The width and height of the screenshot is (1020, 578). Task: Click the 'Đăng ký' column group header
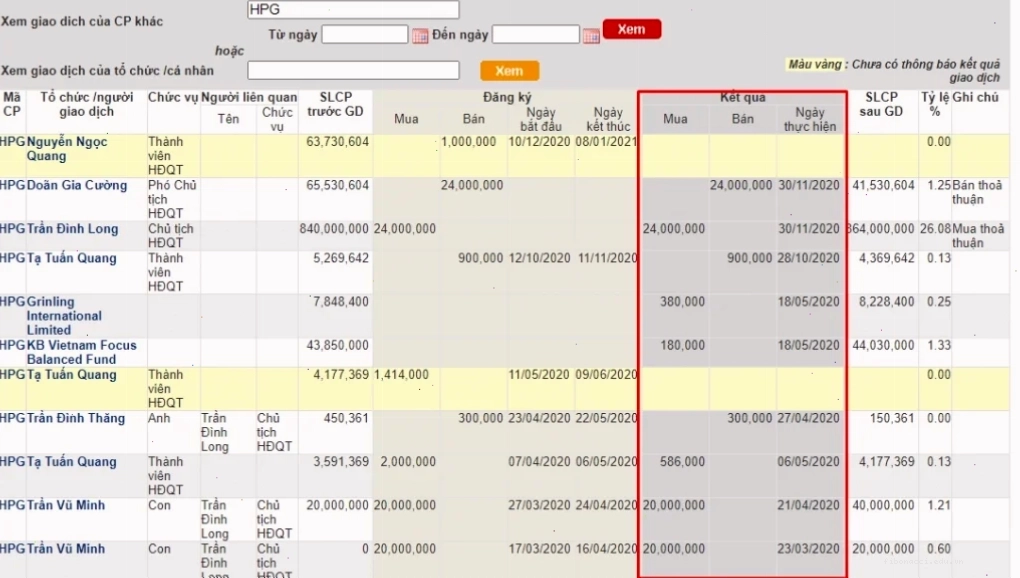coord(507,98)
